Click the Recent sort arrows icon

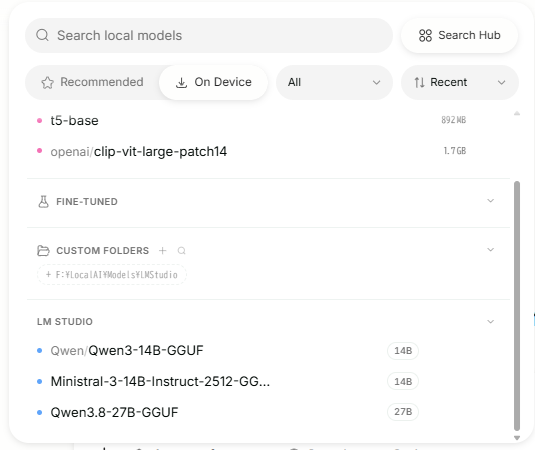point(419,83)
